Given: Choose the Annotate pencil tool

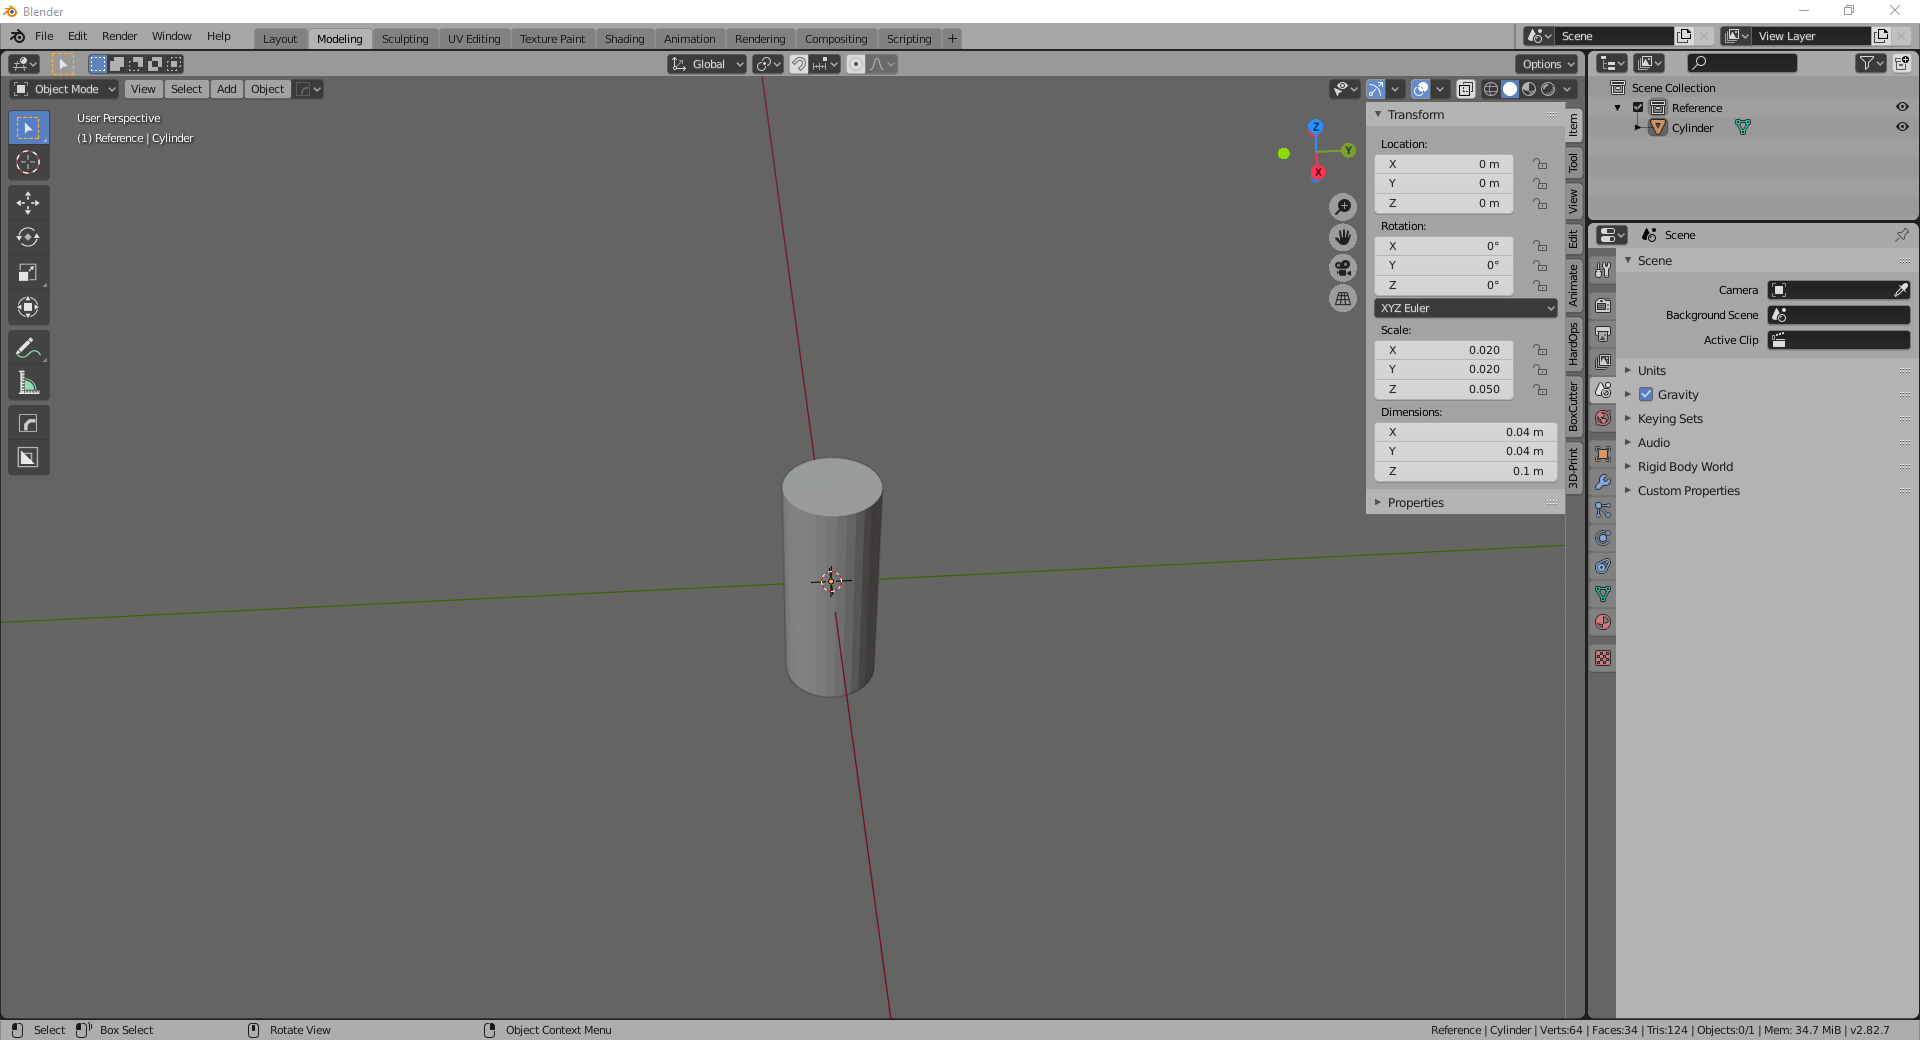Looking at the screenshot, I should coord(28,348).
